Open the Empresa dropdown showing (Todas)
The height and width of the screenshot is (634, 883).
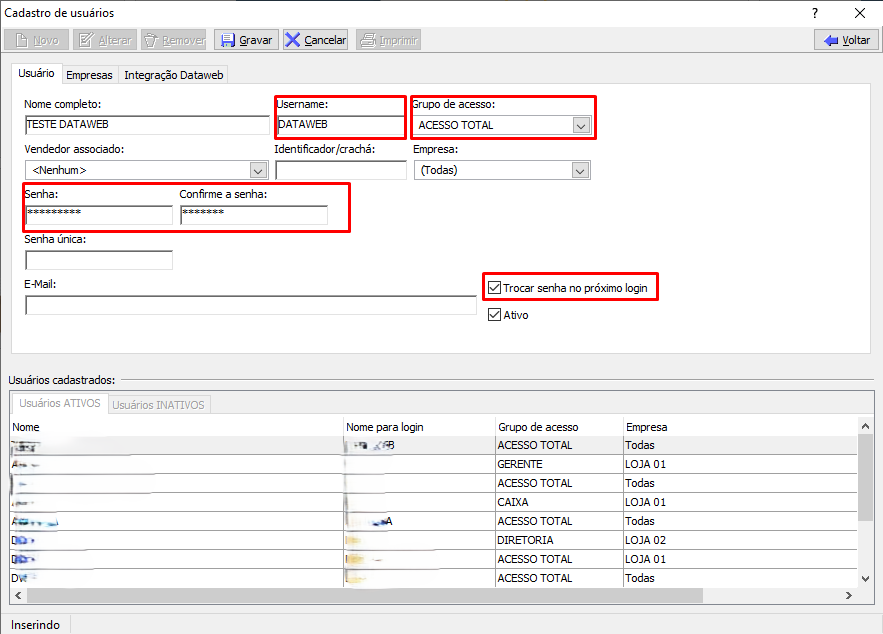(x=580, y=170)
